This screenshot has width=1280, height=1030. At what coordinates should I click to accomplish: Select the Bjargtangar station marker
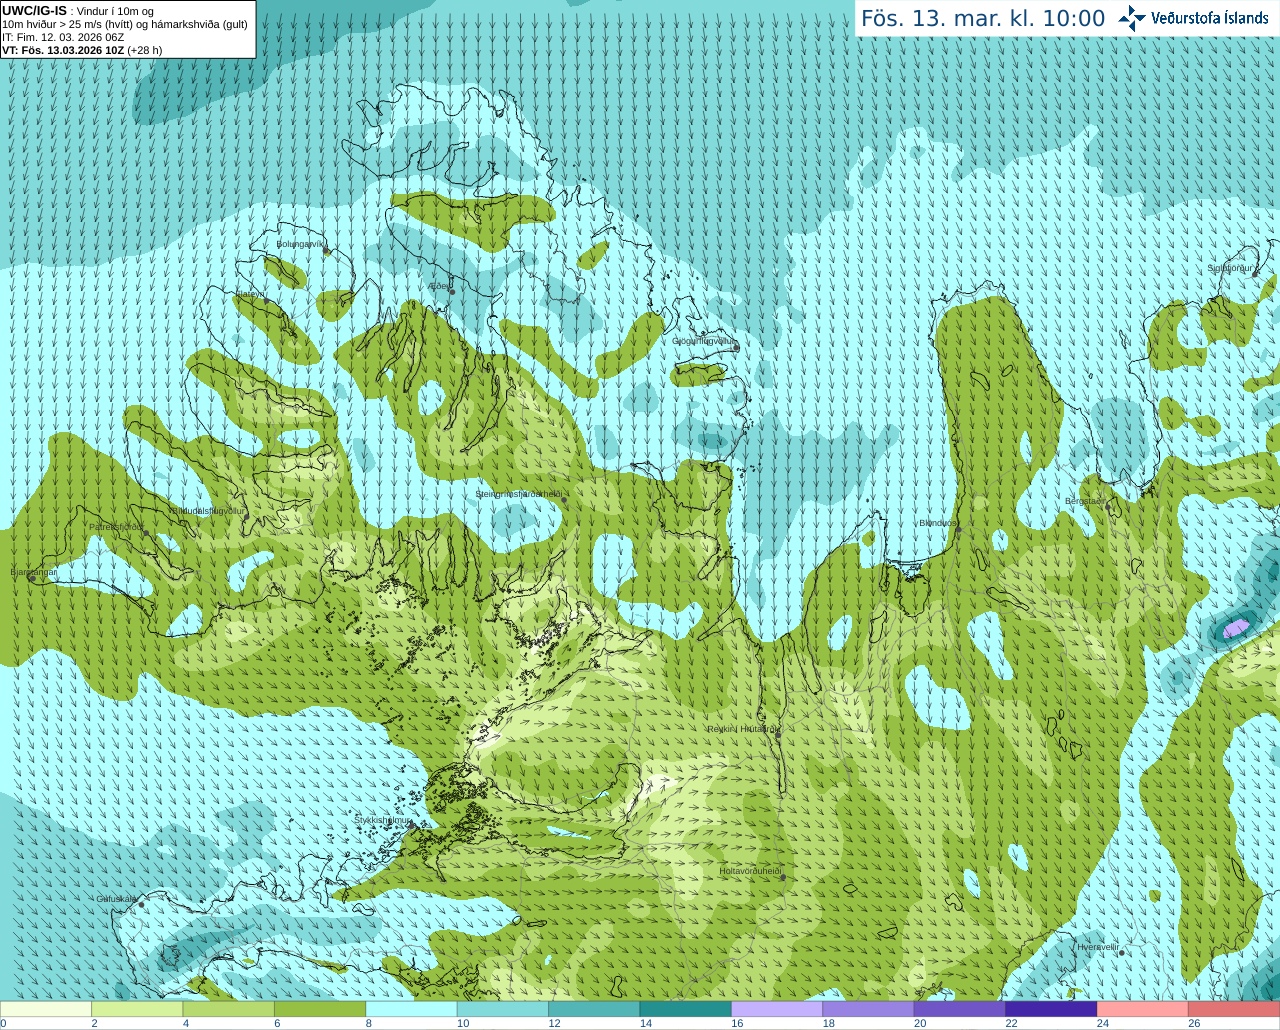click(33, 579)
